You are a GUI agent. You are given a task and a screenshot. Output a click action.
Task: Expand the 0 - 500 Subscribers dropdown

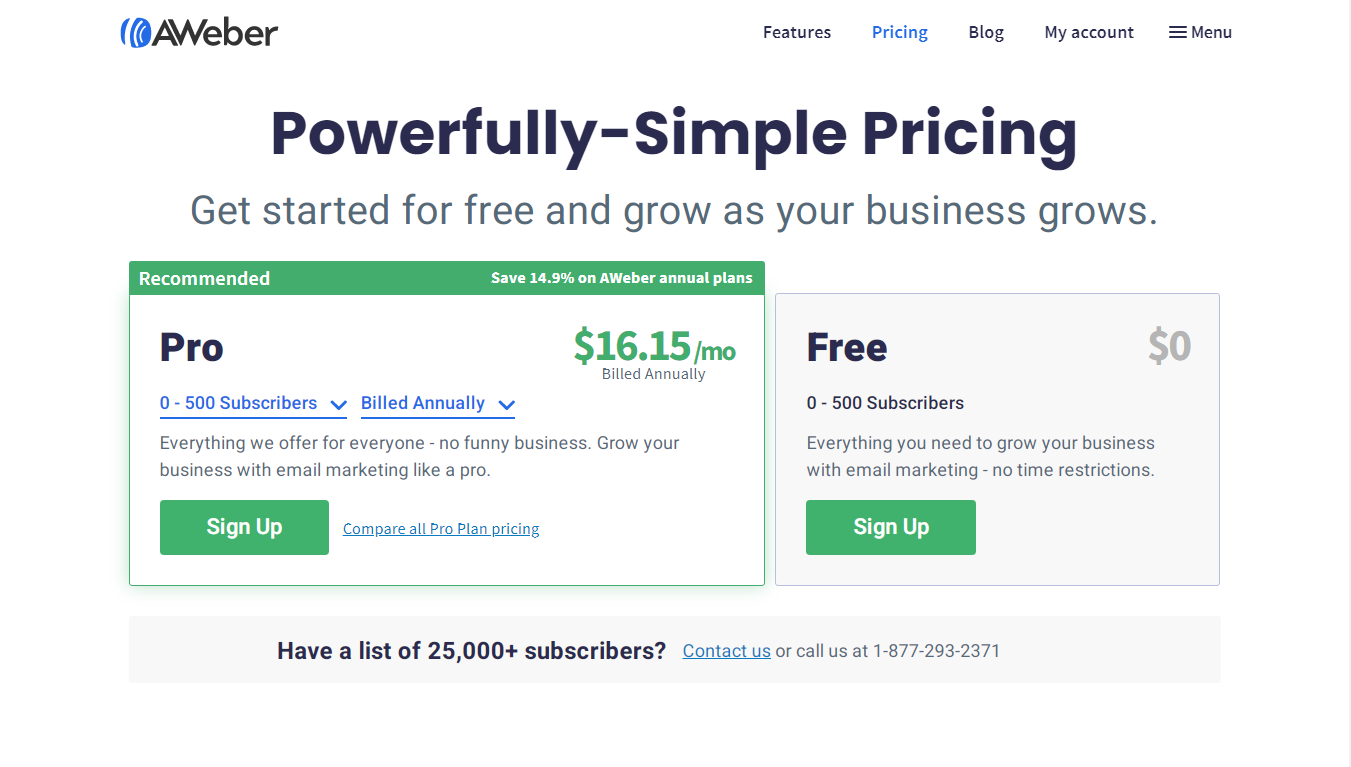tap(253, 404)
